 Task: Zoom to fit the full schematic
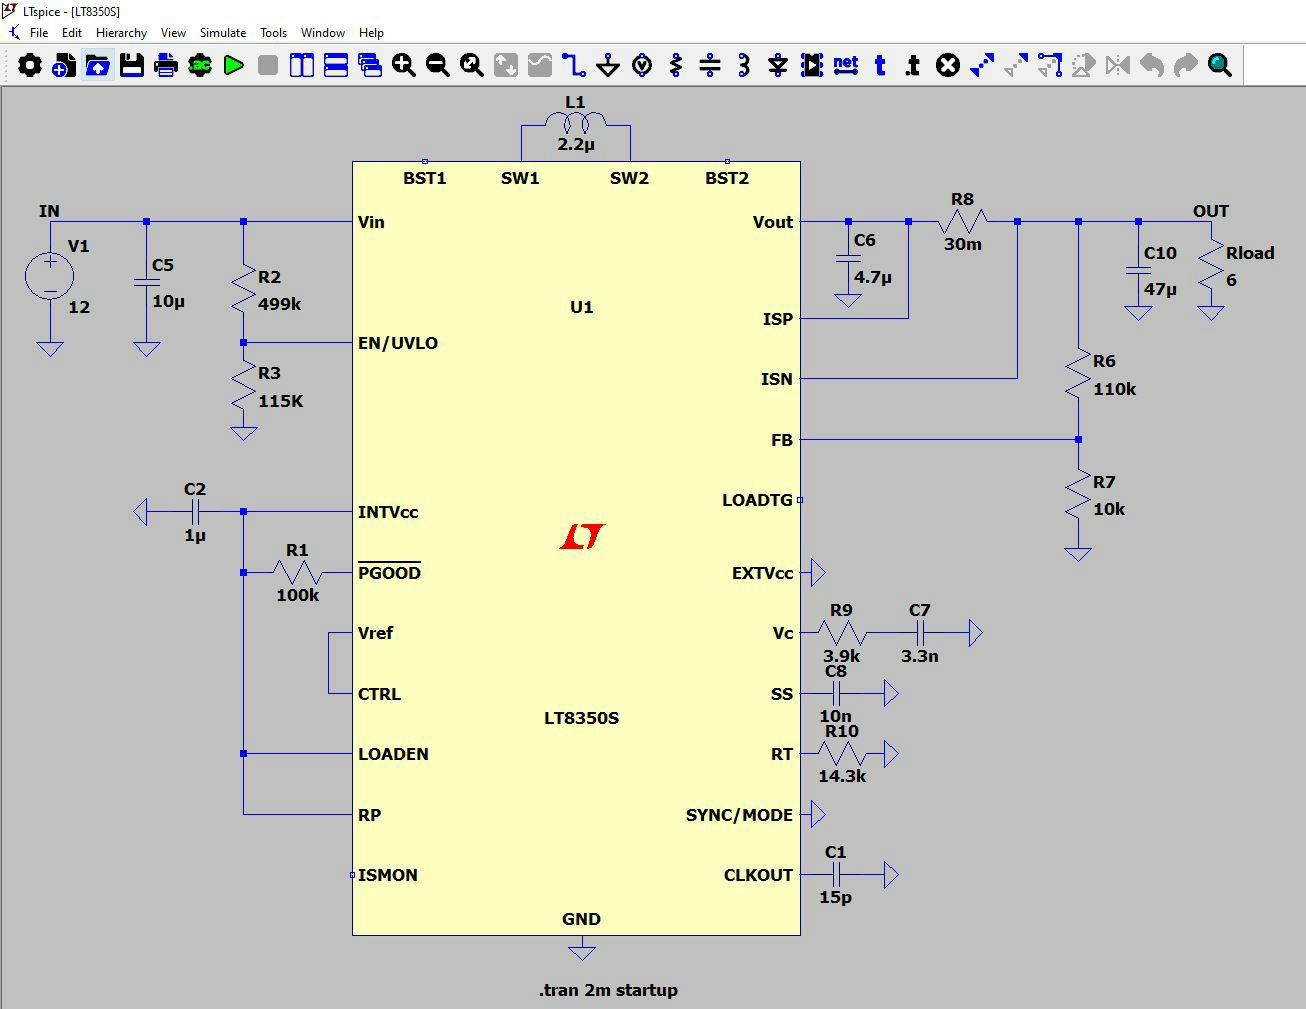point(470,64)
